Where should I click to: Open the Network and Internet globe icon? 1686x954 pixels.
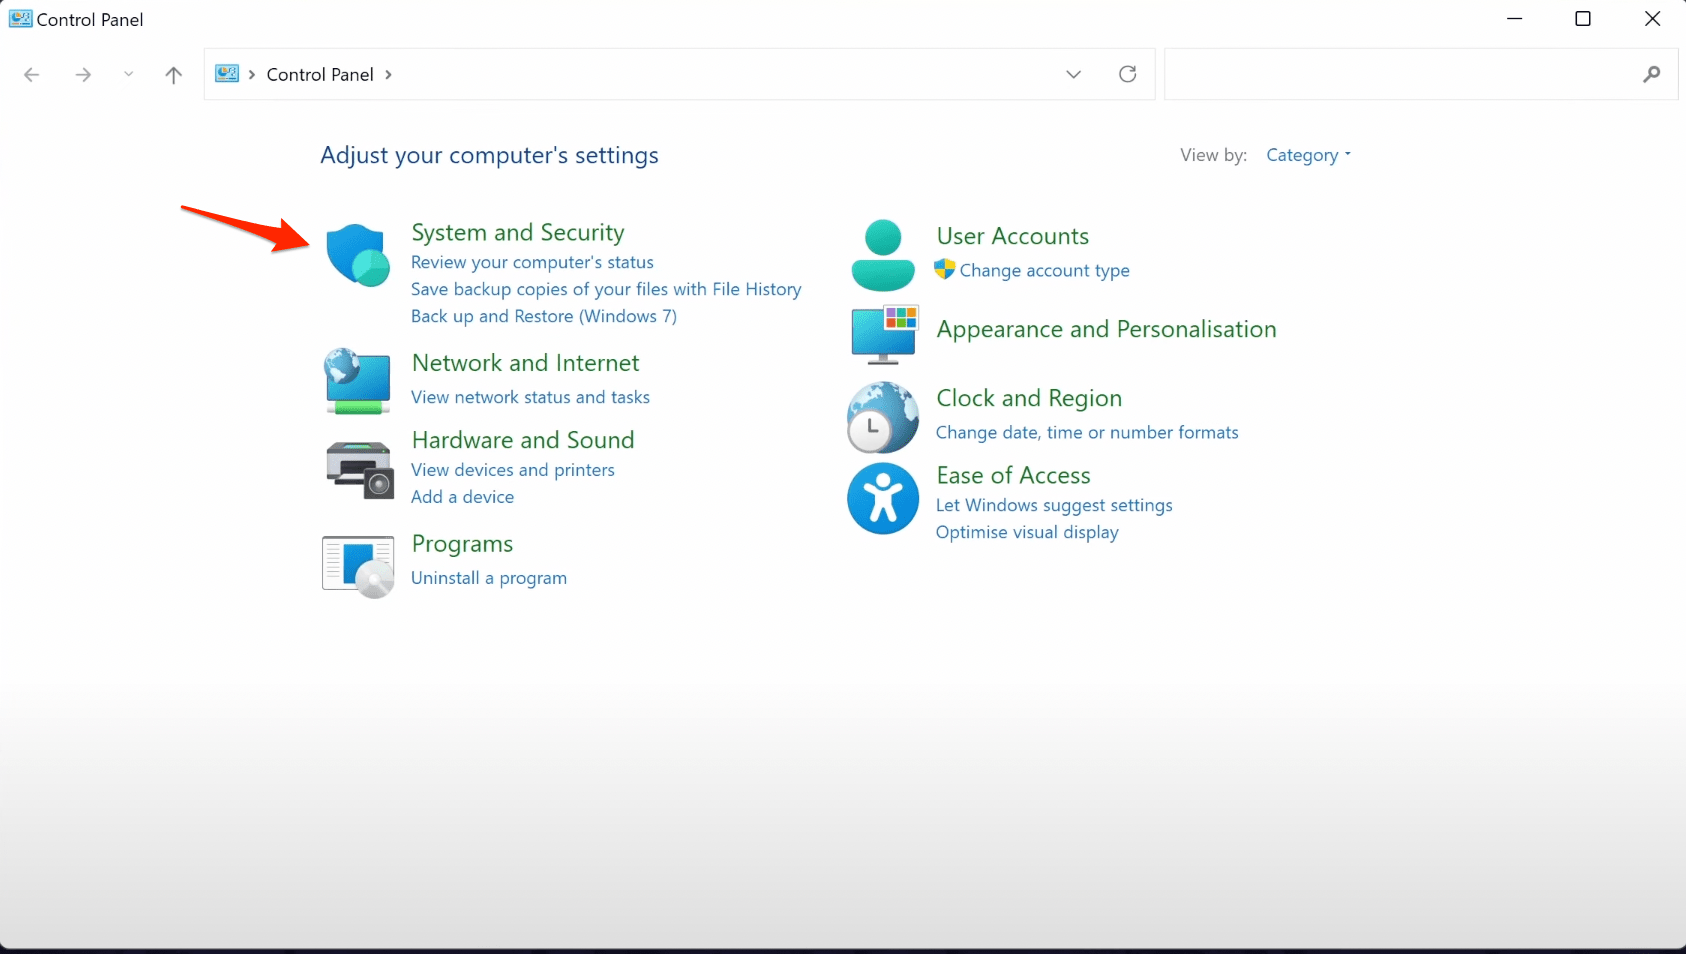[357, 381]
